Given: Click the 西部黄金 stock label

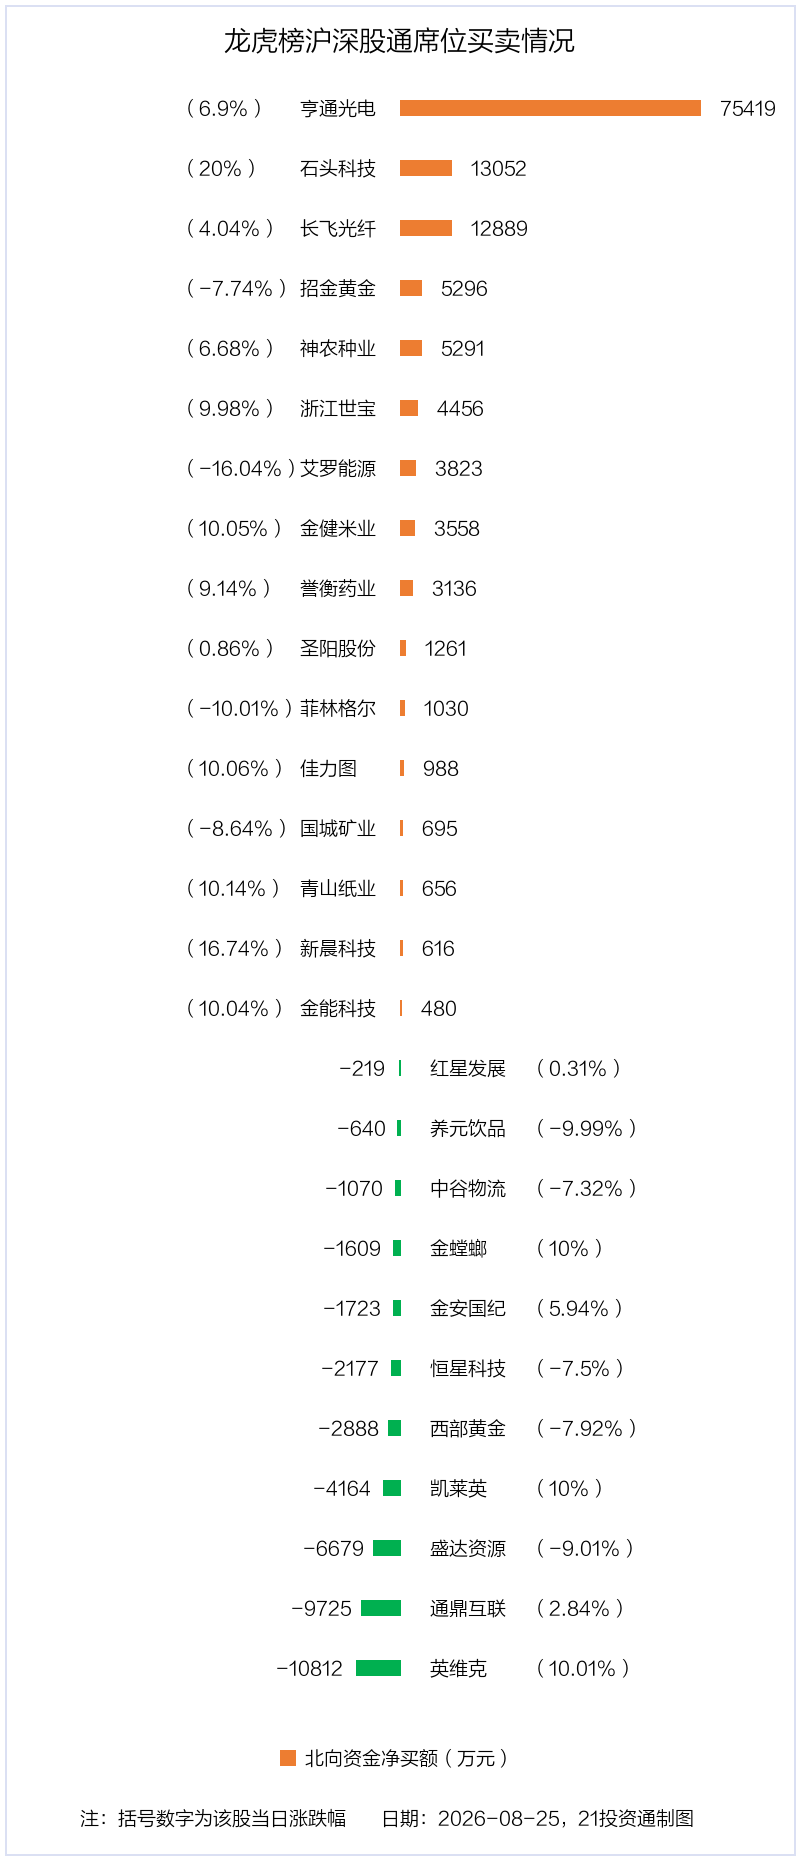Looking at the screenshot, I should pyautogui.click(x=468, y=1428).
